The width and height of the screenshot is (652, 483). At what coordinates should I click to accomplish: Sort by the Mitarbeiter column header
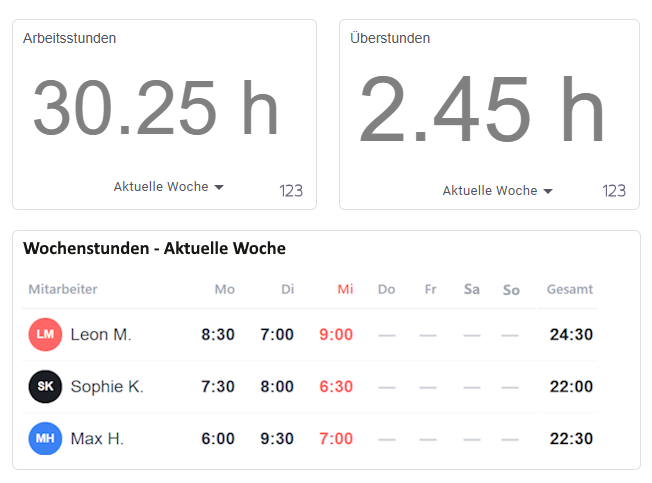click(x=63, y=289)
